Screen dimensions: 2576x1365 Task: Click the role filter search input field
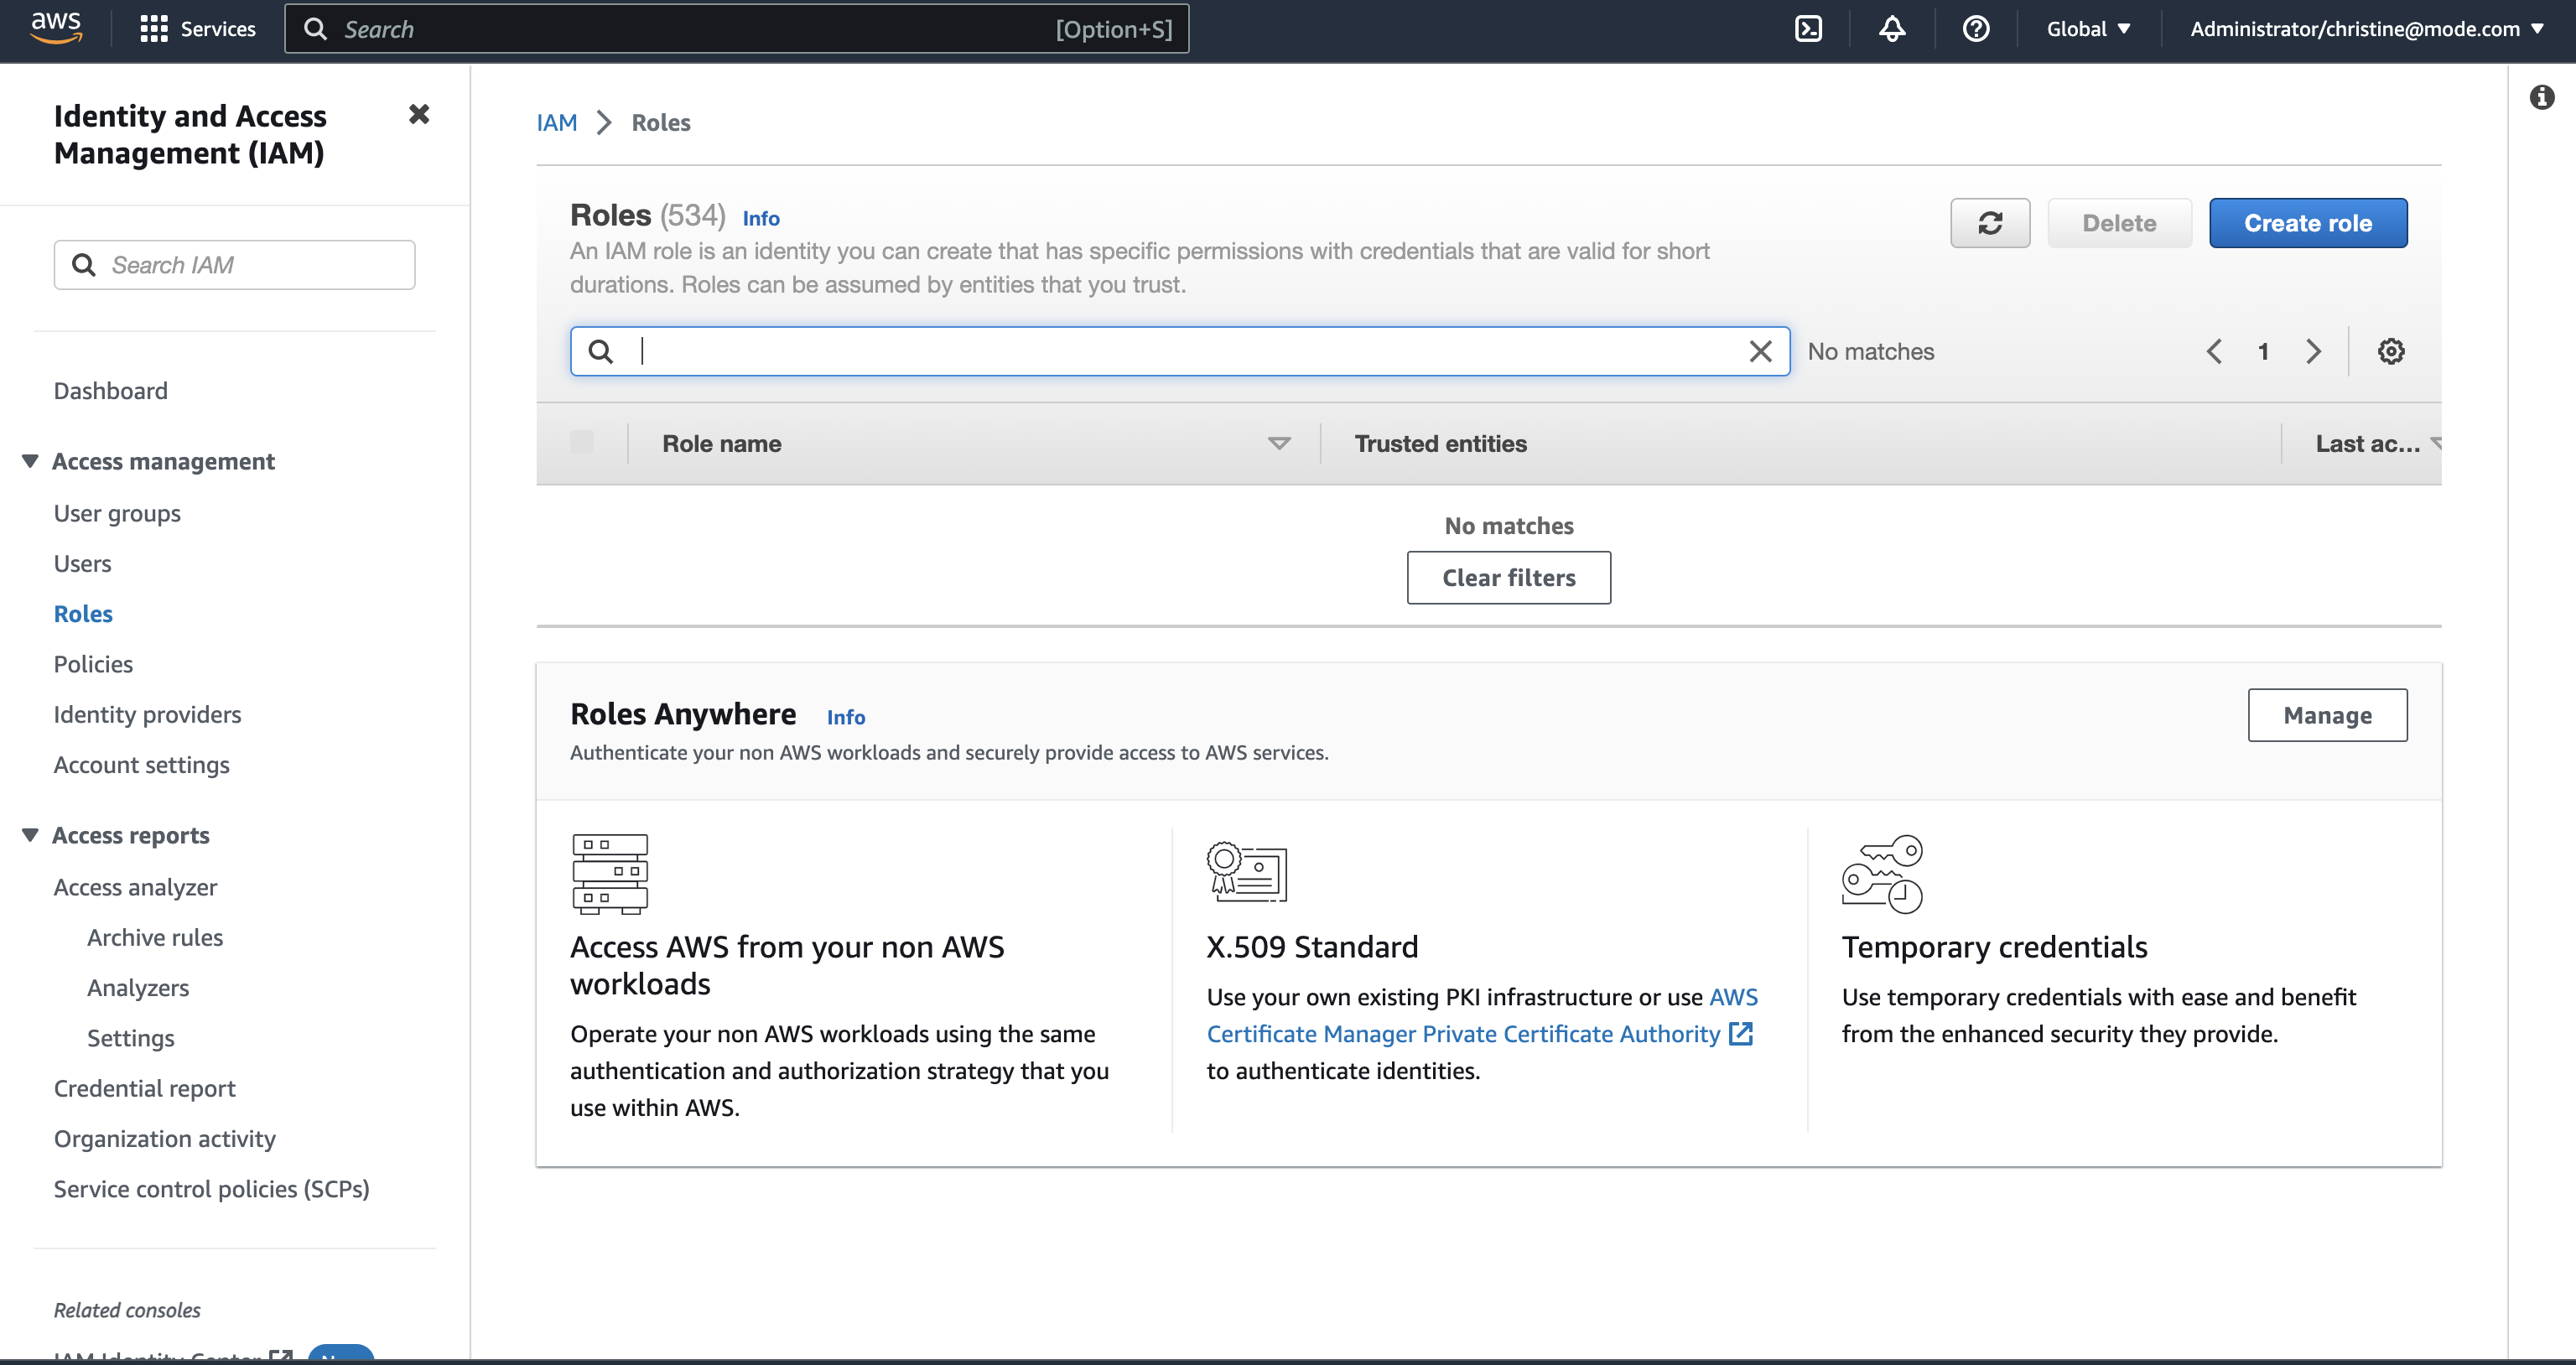pos(1181,351)
